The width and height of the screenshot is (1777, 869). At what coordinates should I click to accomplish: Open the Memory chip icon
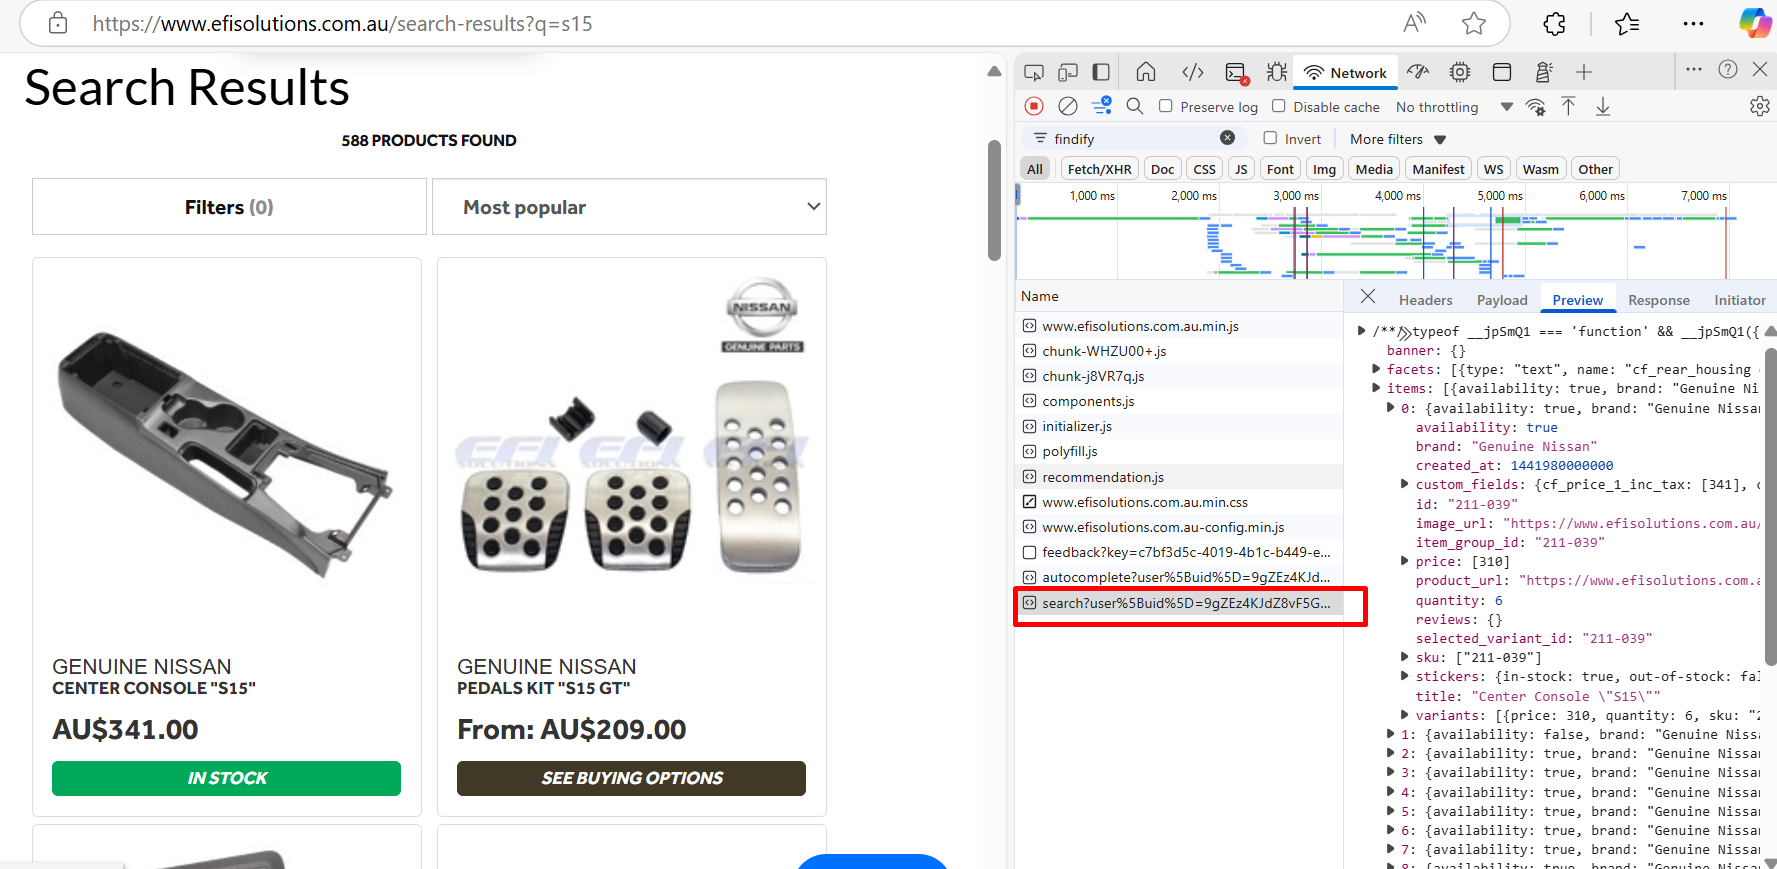point(1460,72)
